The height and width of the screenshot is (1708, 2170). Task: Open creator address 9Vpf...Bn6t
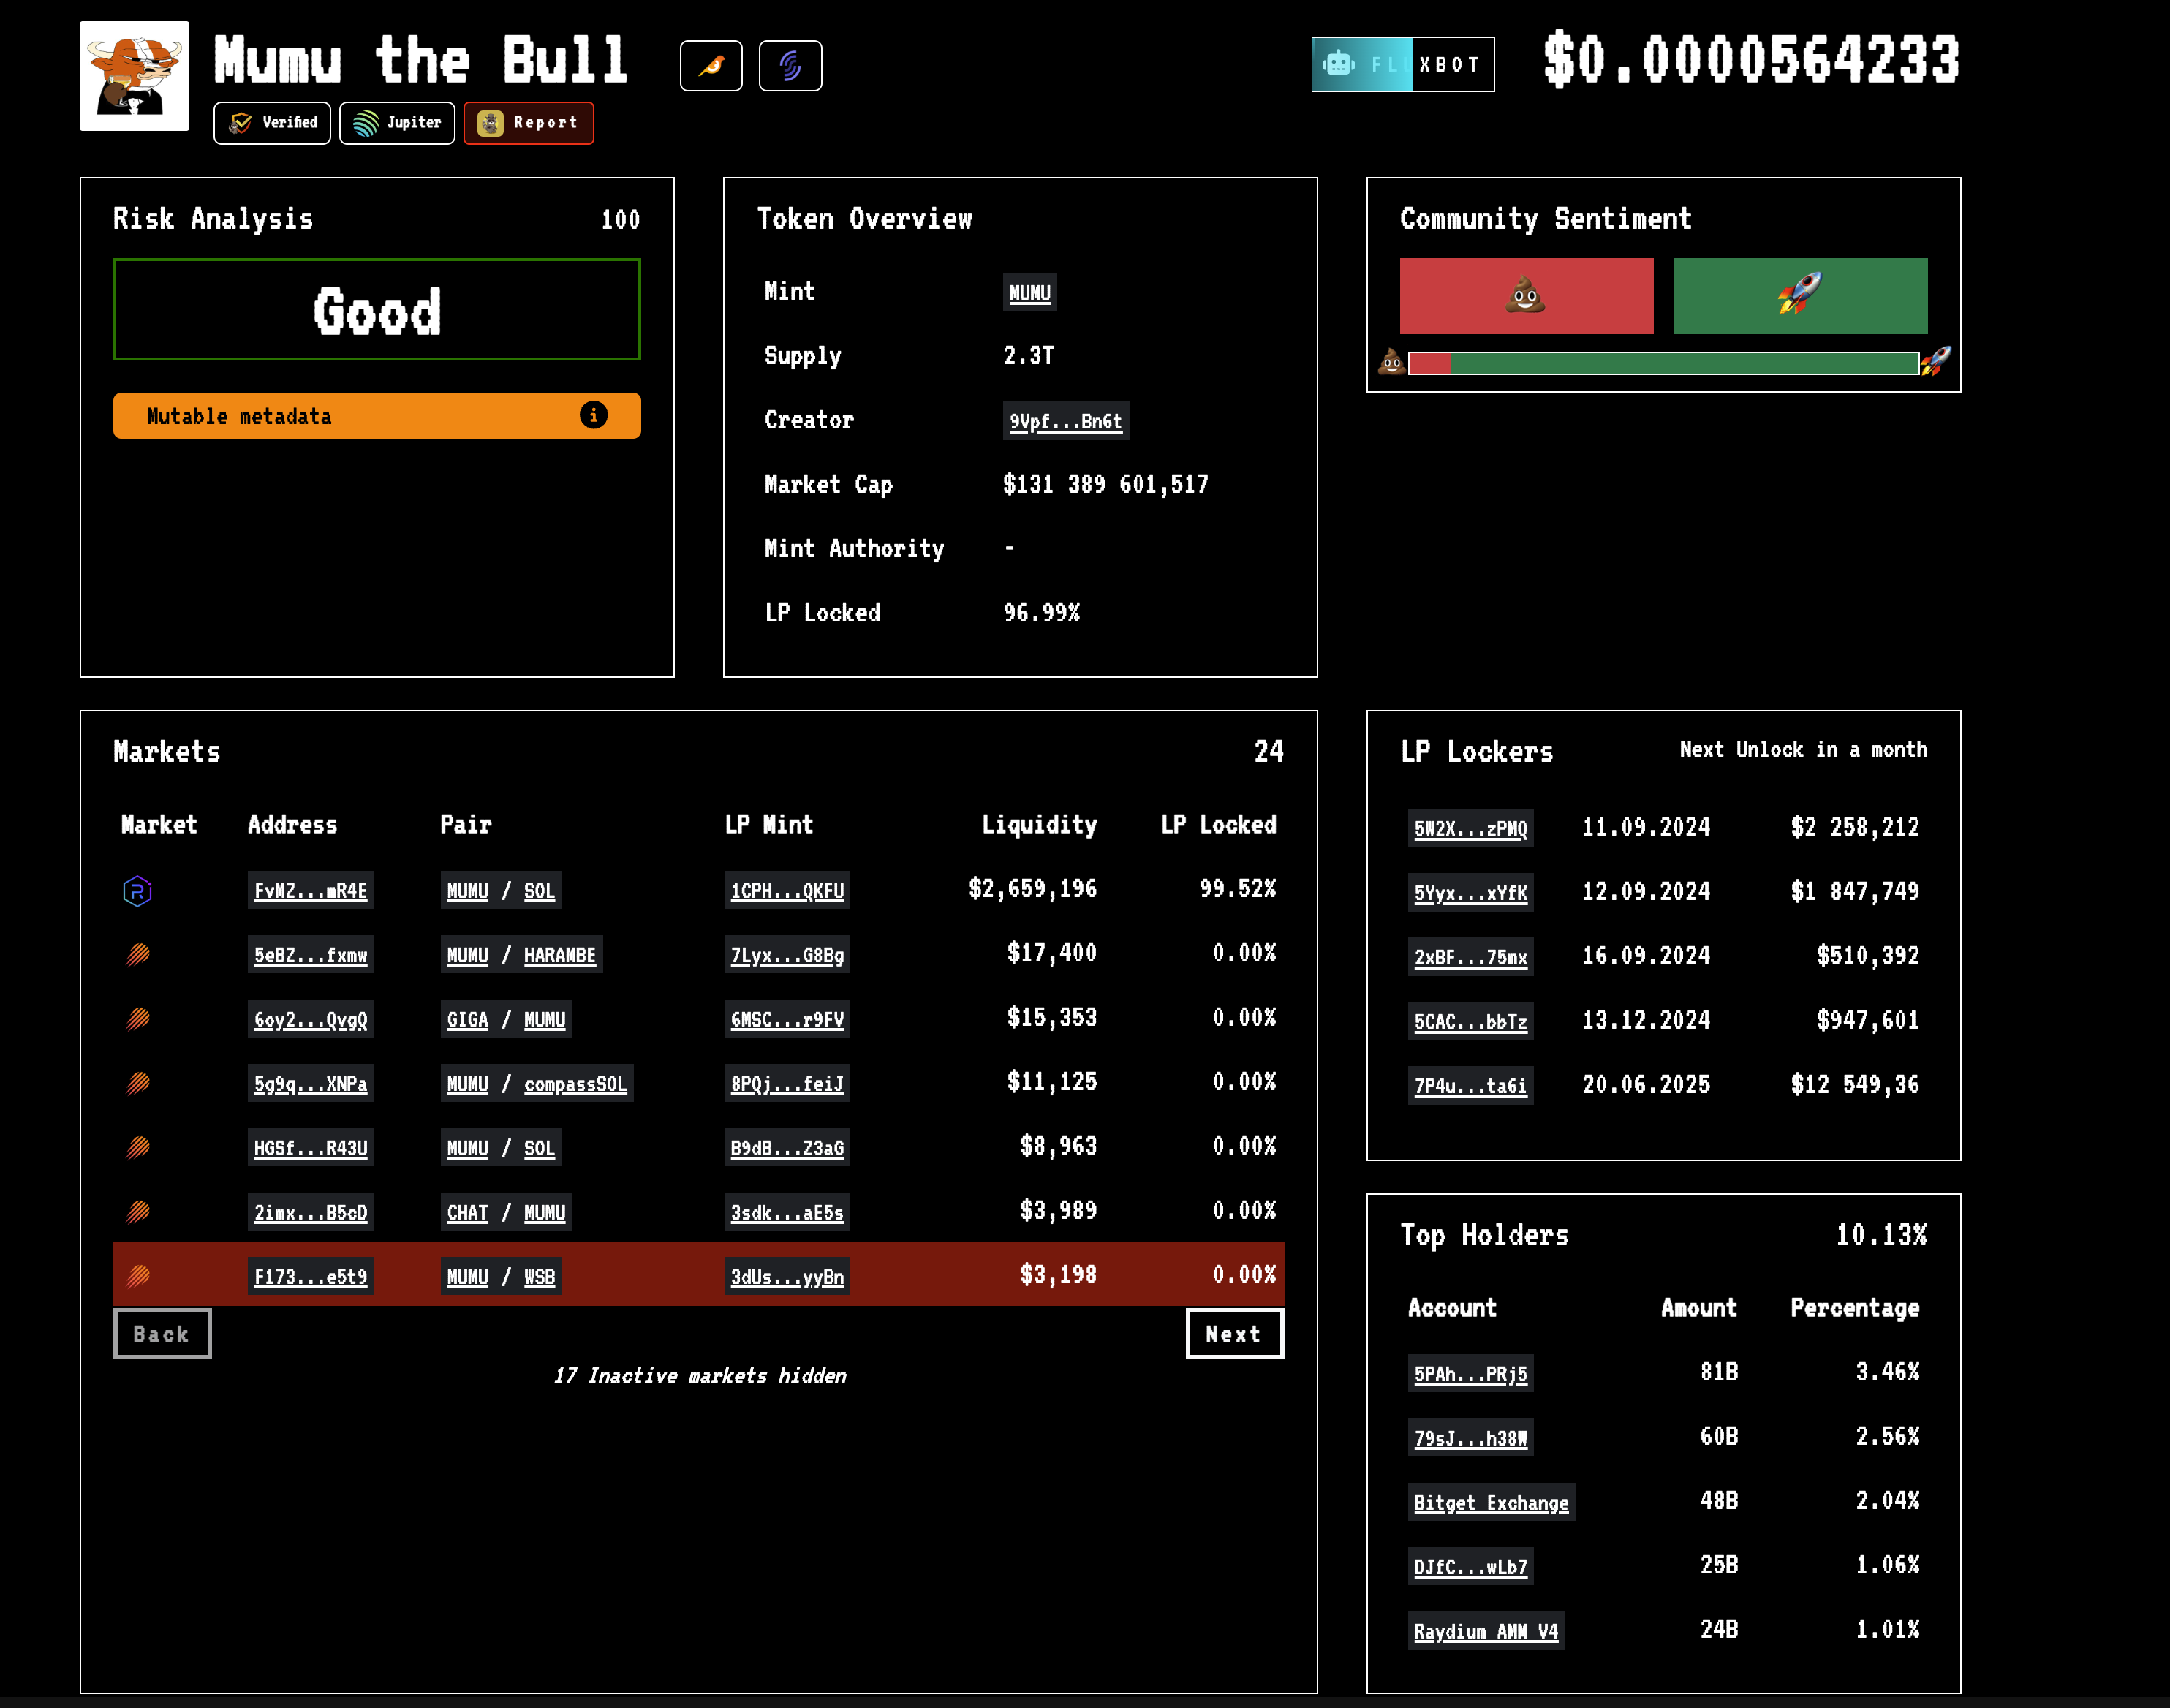[1066, 421]
